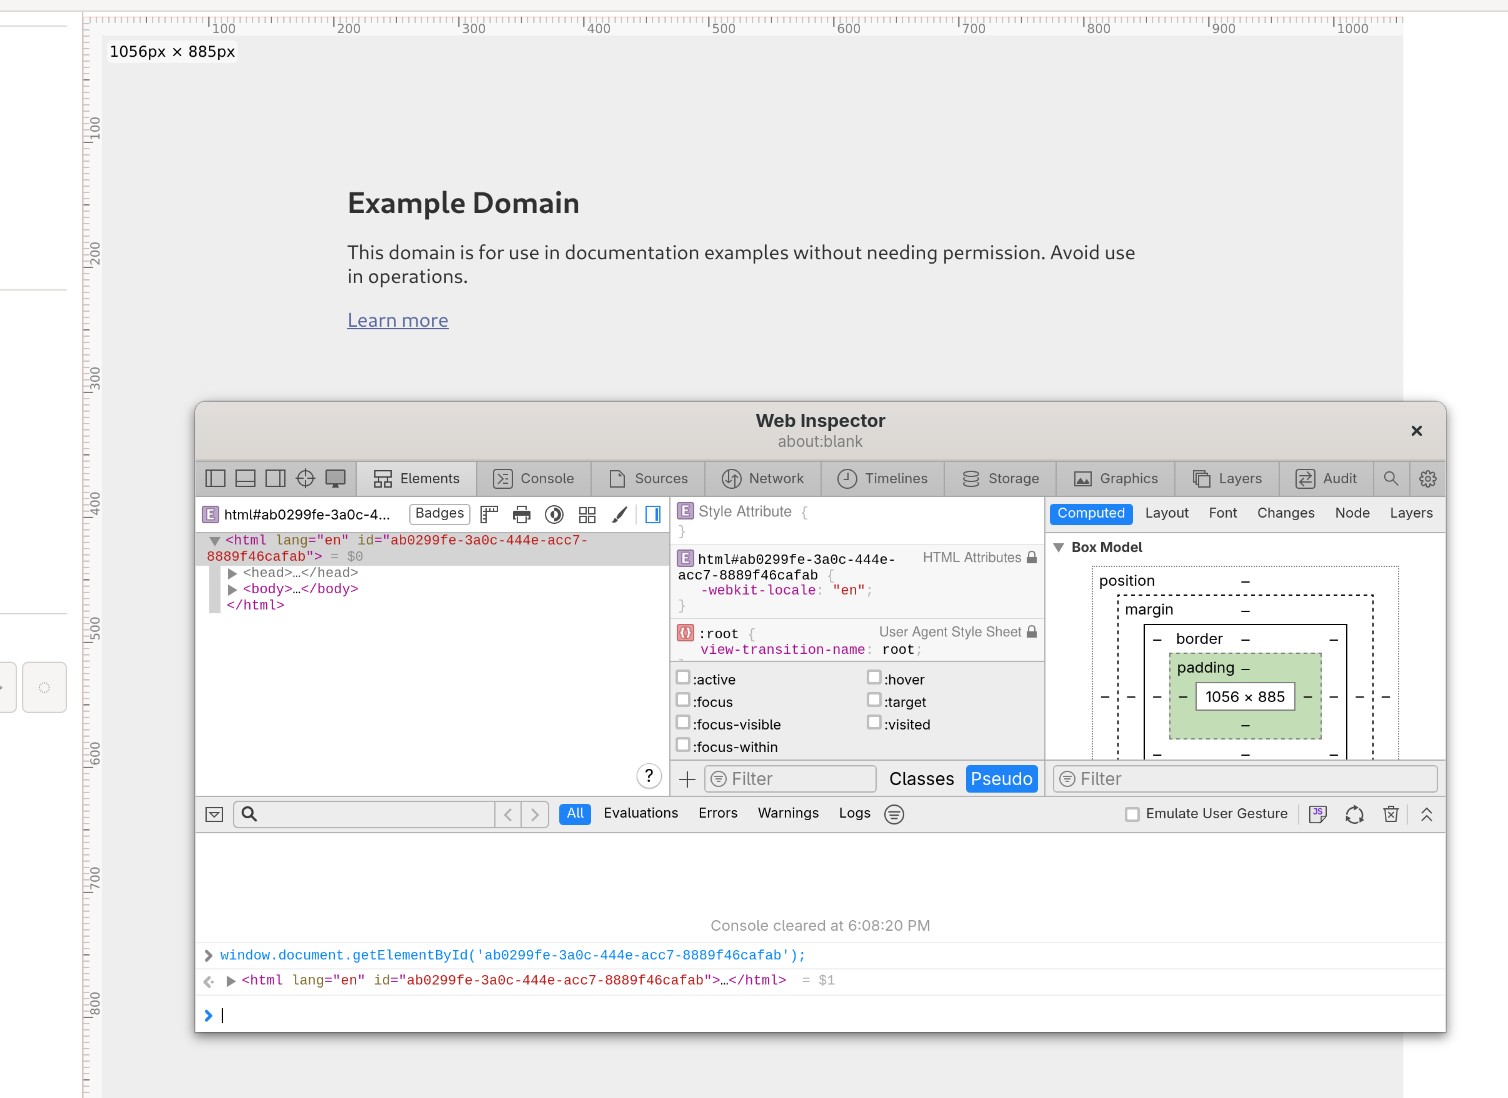
Task: Expand the head element node
Action: tap(232, 573)
